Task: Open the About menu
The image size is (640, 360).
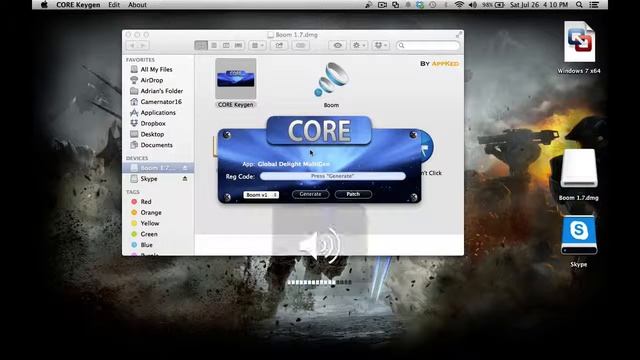Action: 137,5
